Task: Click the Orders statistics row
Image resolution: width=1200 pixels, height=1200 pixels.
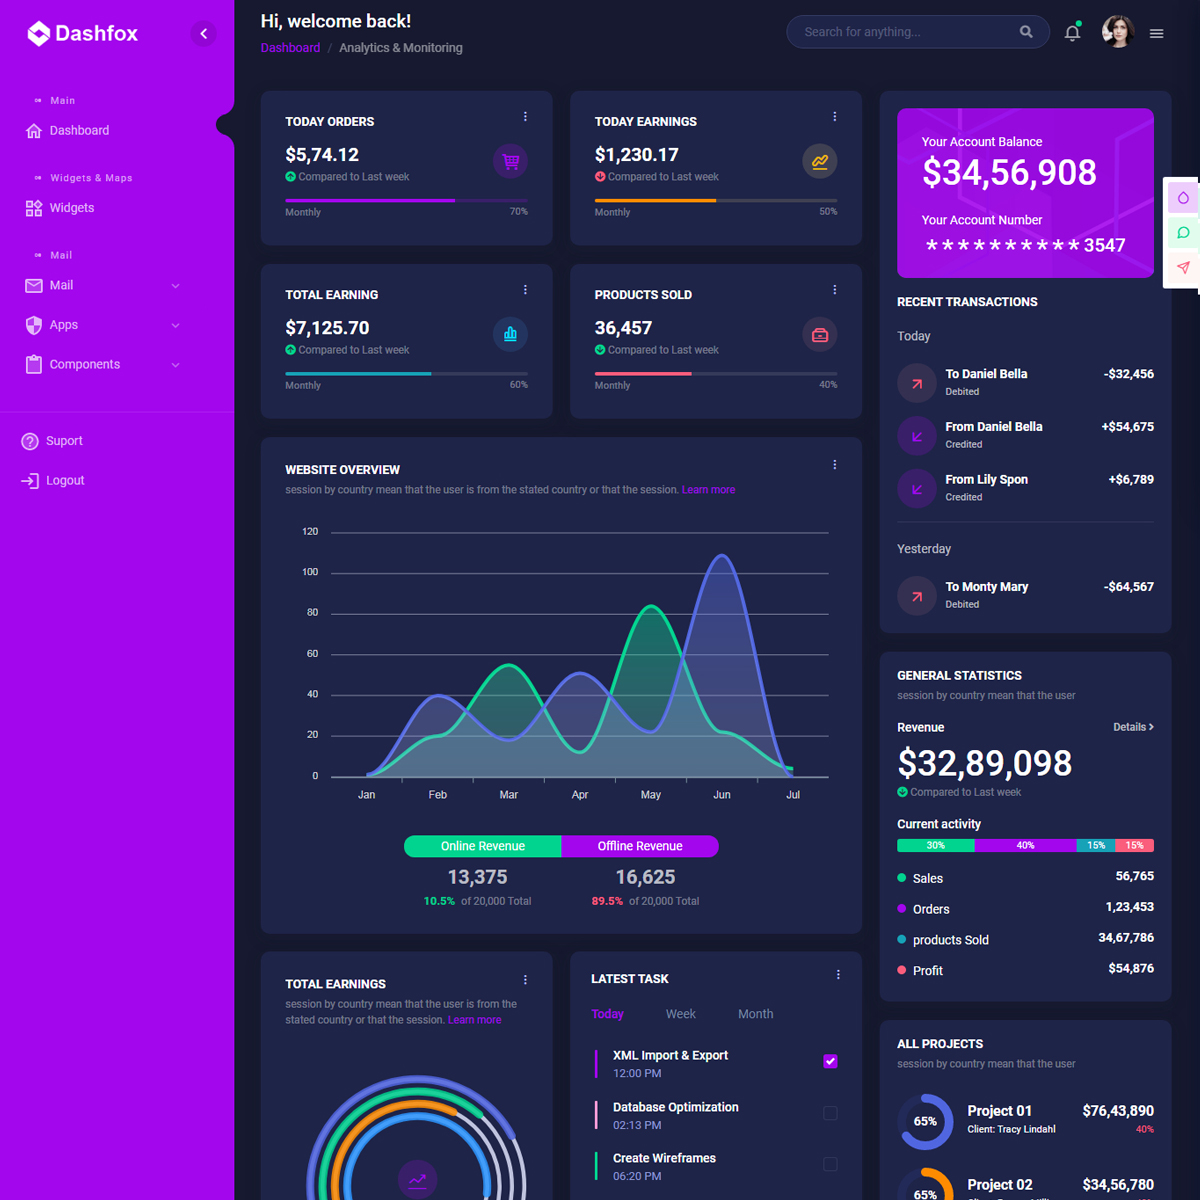Action: pyautogui.click(x=1025, y=908)
